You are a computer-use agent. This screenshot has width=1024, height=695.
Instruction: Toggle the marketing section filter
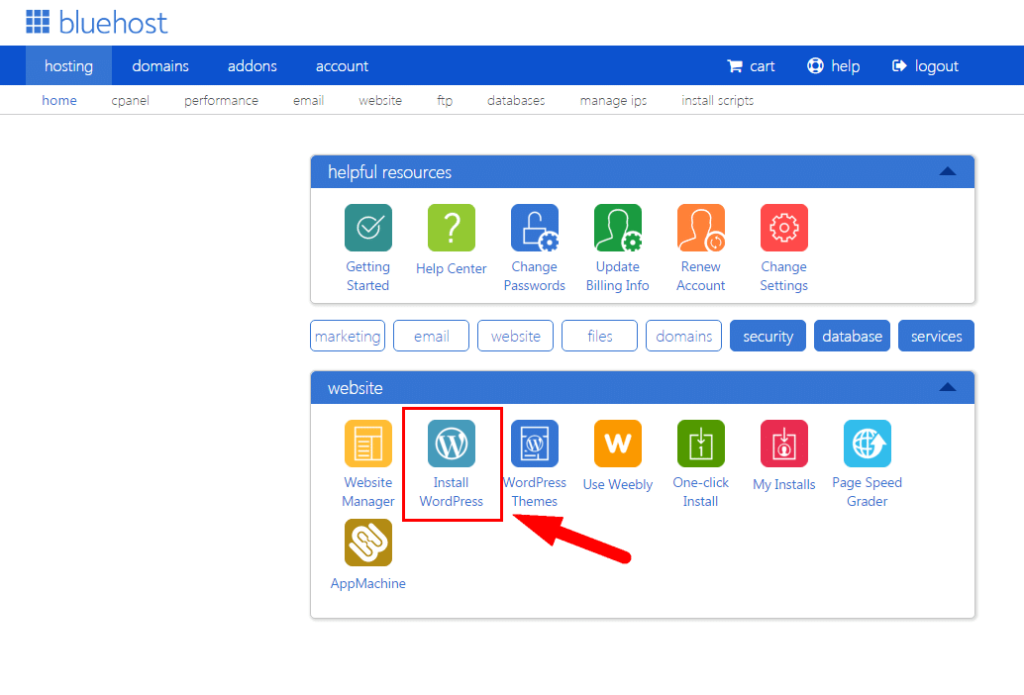tap(347, 336)
